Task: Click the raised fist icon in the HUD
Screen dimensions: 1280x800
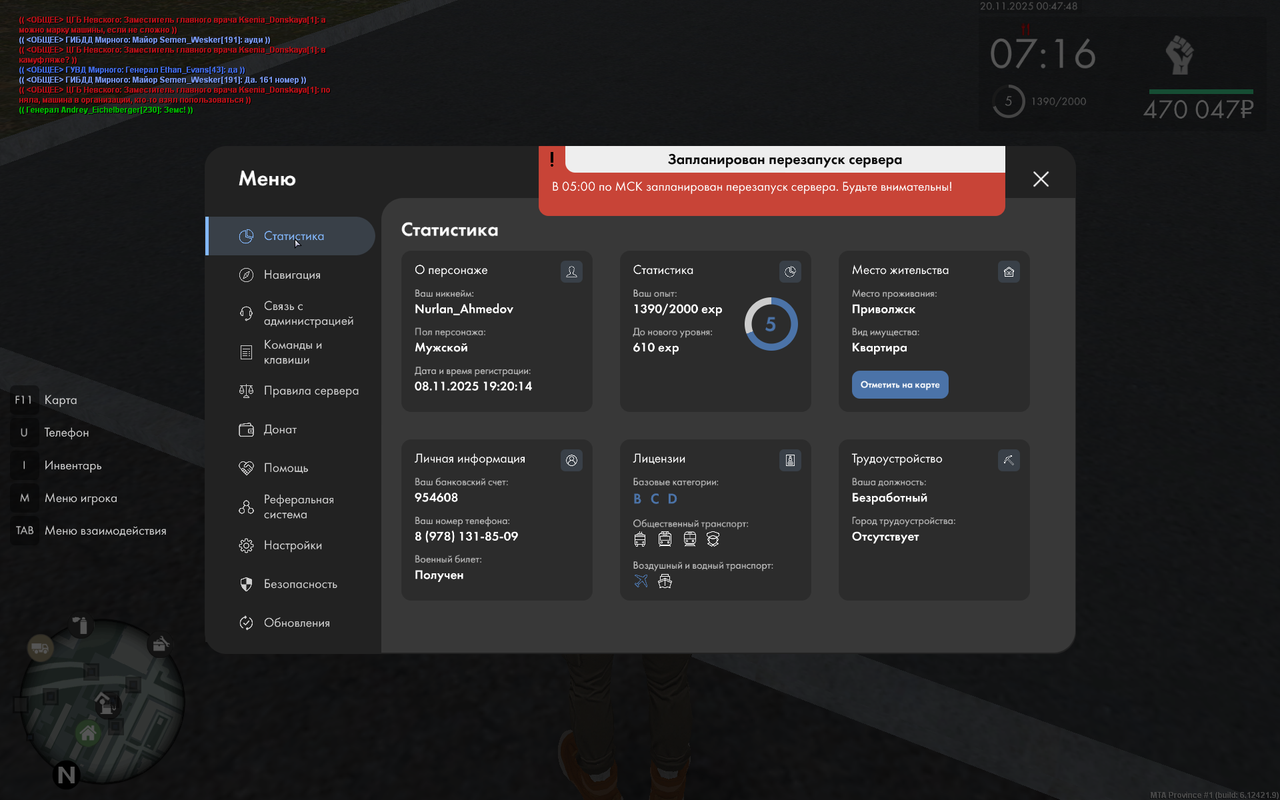Action: 1180,56
